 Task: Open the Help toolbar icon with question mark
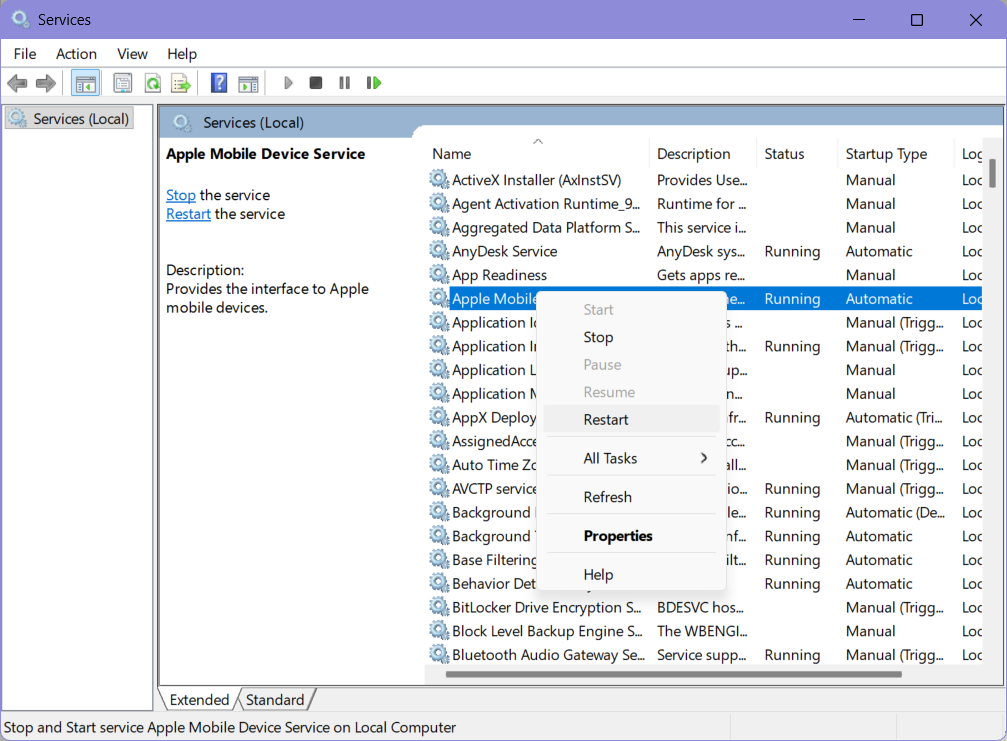[x=219, y=83]
